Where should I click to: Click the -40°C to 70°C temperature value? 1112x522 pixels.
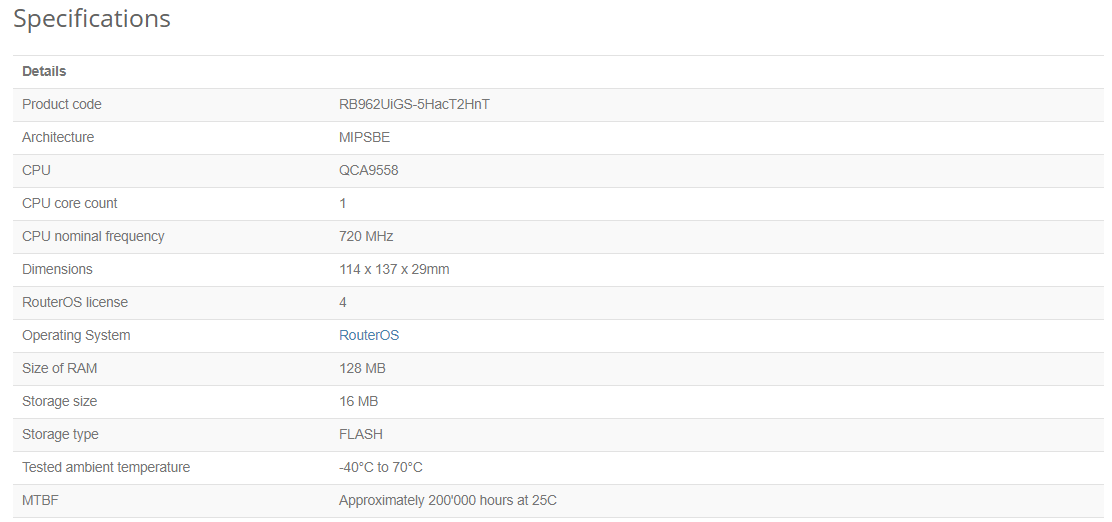[x=381, y=467]
